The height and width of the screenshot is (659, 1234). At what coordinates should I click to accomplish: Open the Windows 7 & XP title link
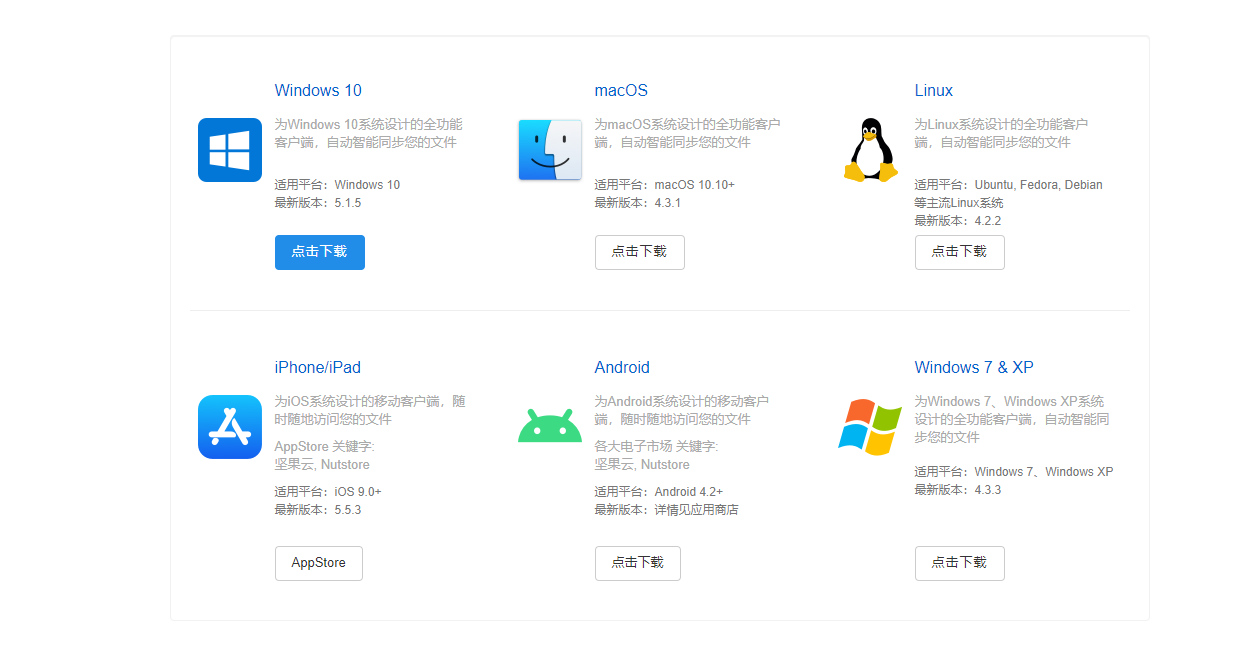[974, 367]
